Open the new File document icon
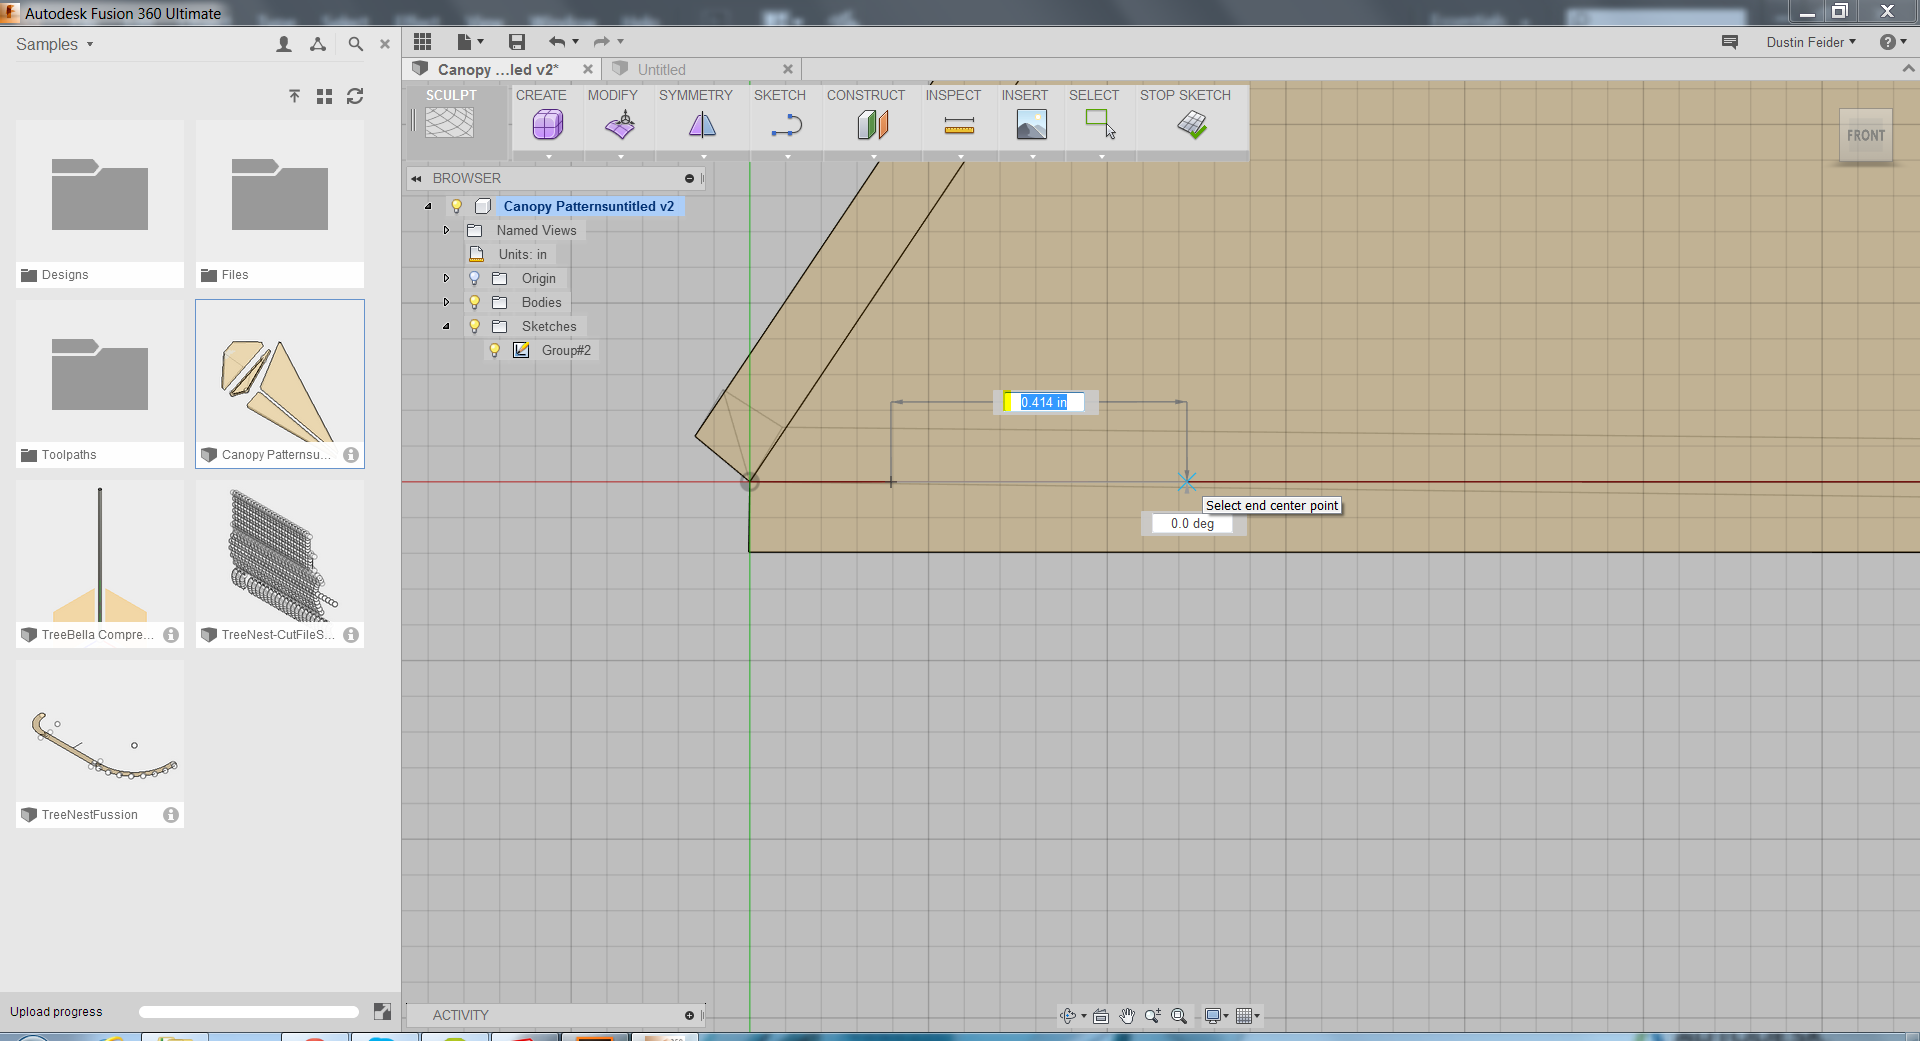 point(465,41)
